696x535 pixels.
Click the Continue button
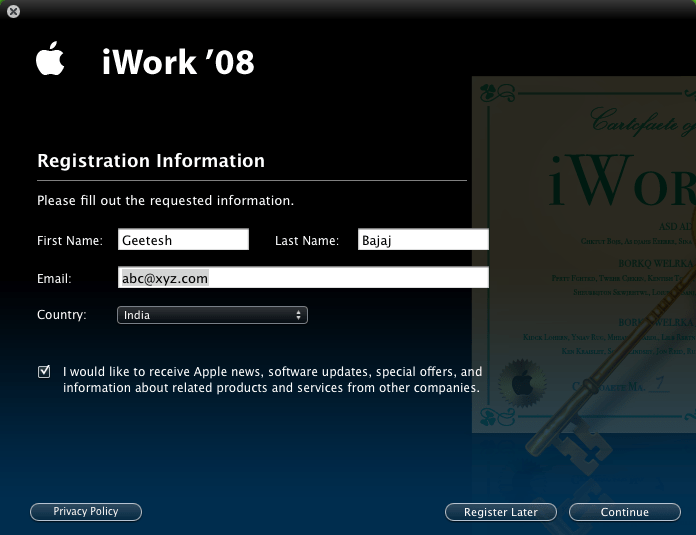pyautogui.click(x=625, y=512)
